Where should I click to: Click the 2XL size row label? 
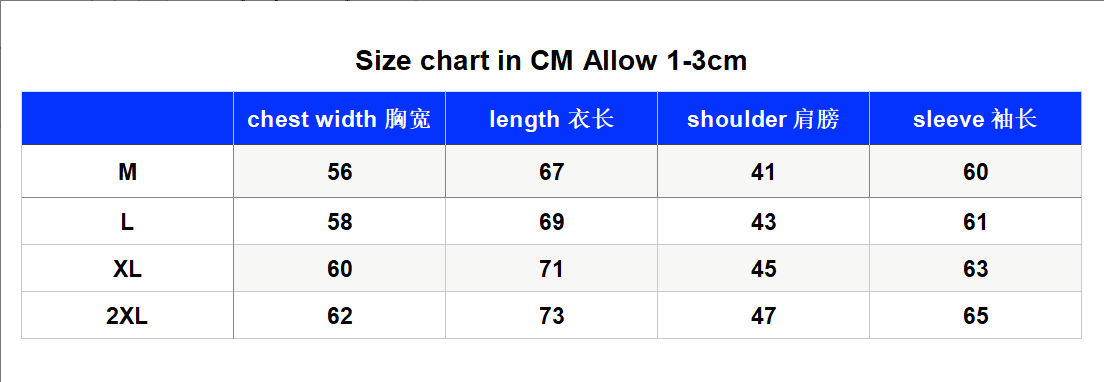point(127,316)
